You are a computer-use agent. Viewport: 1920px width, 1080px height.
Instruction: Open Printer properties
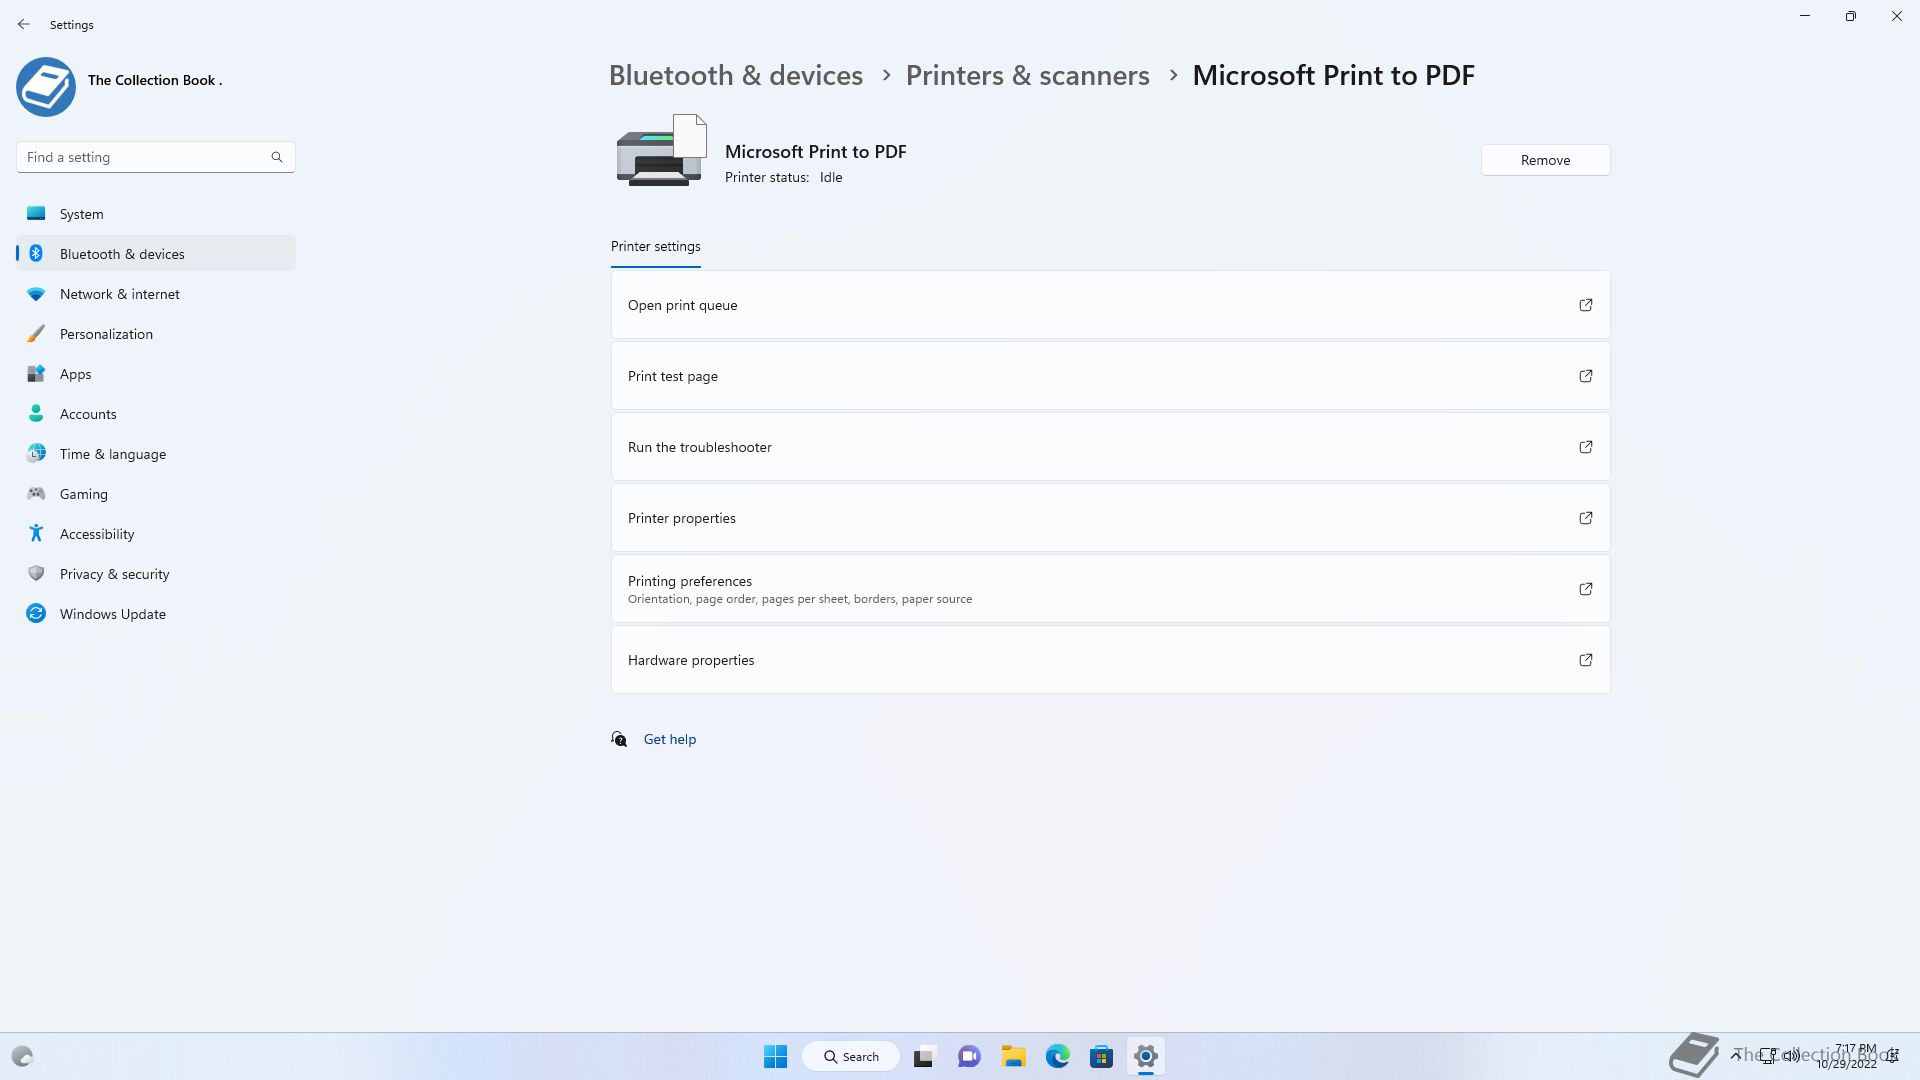coord(1110,518)
